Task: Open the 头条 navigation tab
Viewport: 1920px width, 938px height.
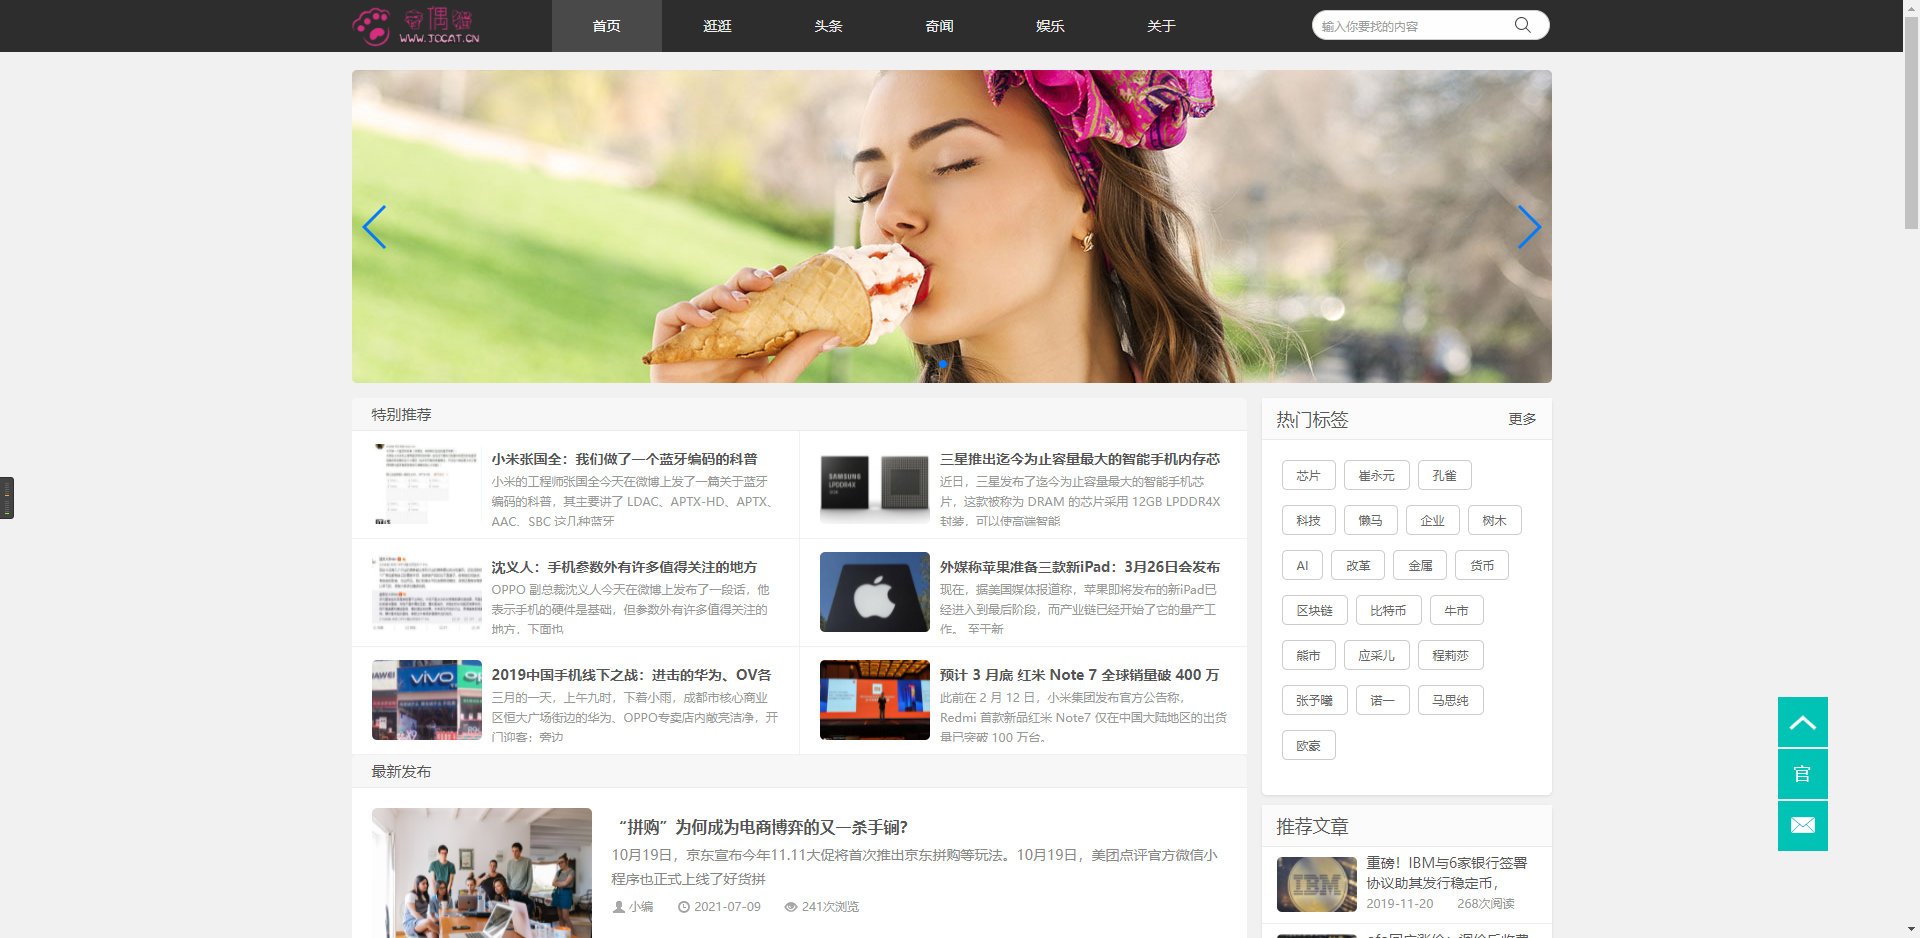Action: click(828, 26)
